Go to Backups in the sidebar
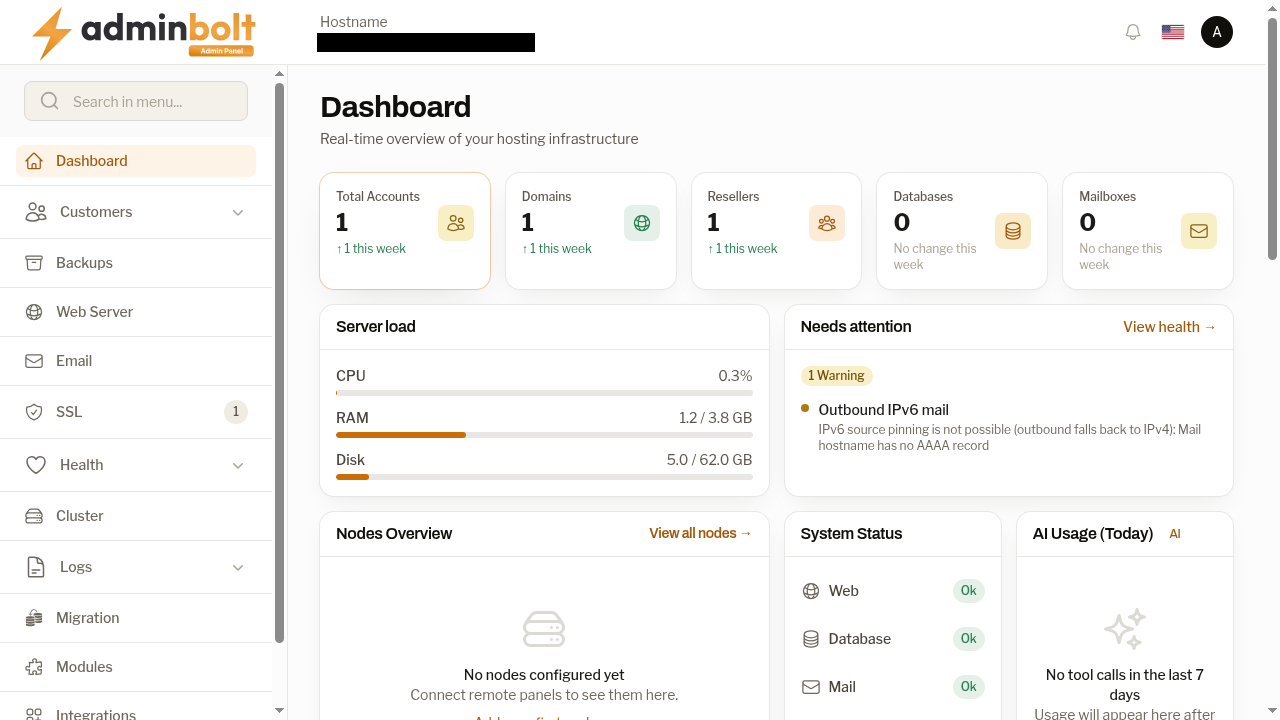The image size is (1280, 720). pos(136,263)
